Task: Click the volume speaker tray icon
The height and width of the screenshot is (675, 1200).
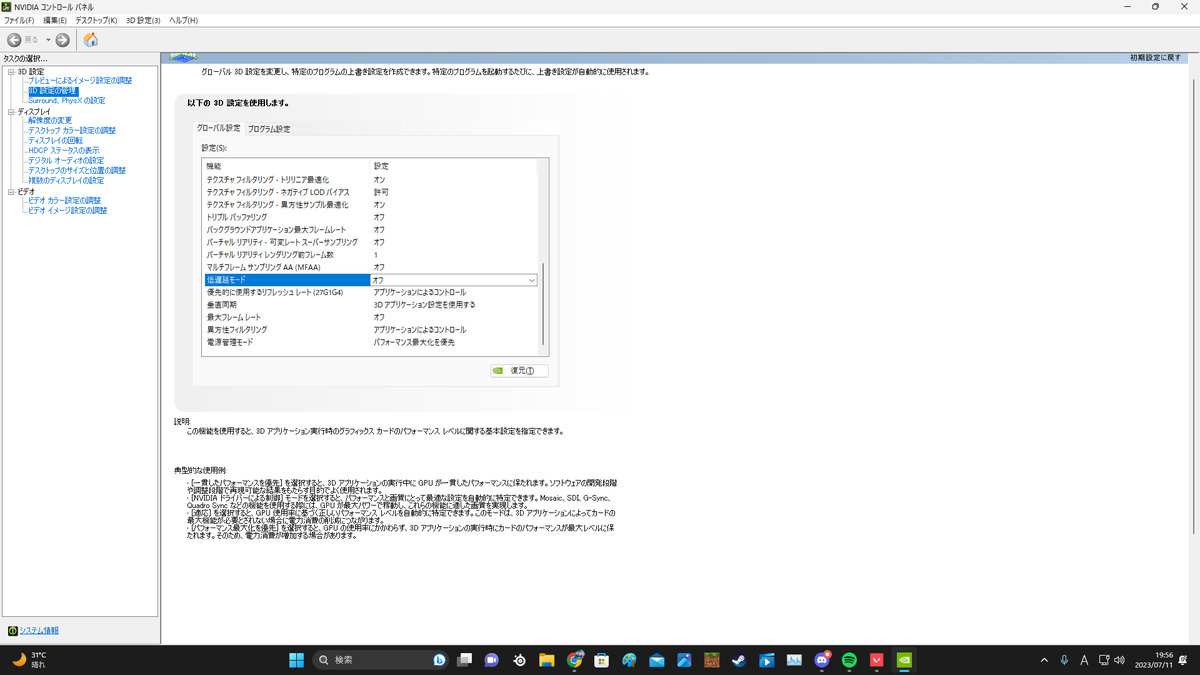Action: pyautogui.click(x=1118, y=660)
